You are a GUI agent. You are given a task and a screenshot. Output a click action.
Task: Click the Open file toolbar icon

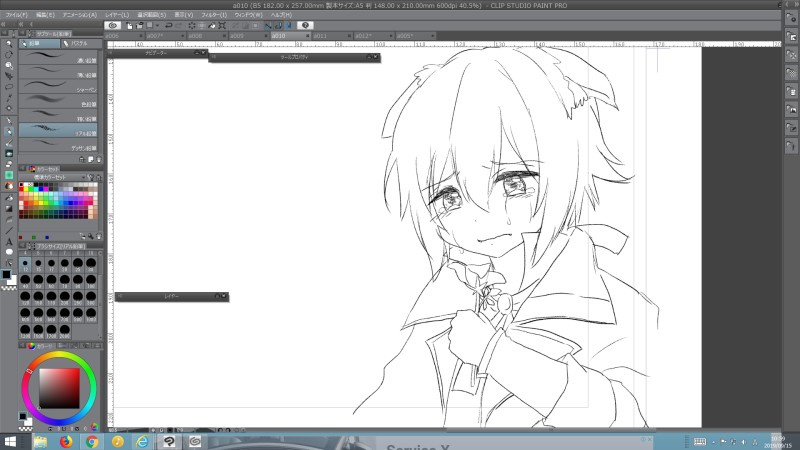pyautogui.click(x=139, y=25)
